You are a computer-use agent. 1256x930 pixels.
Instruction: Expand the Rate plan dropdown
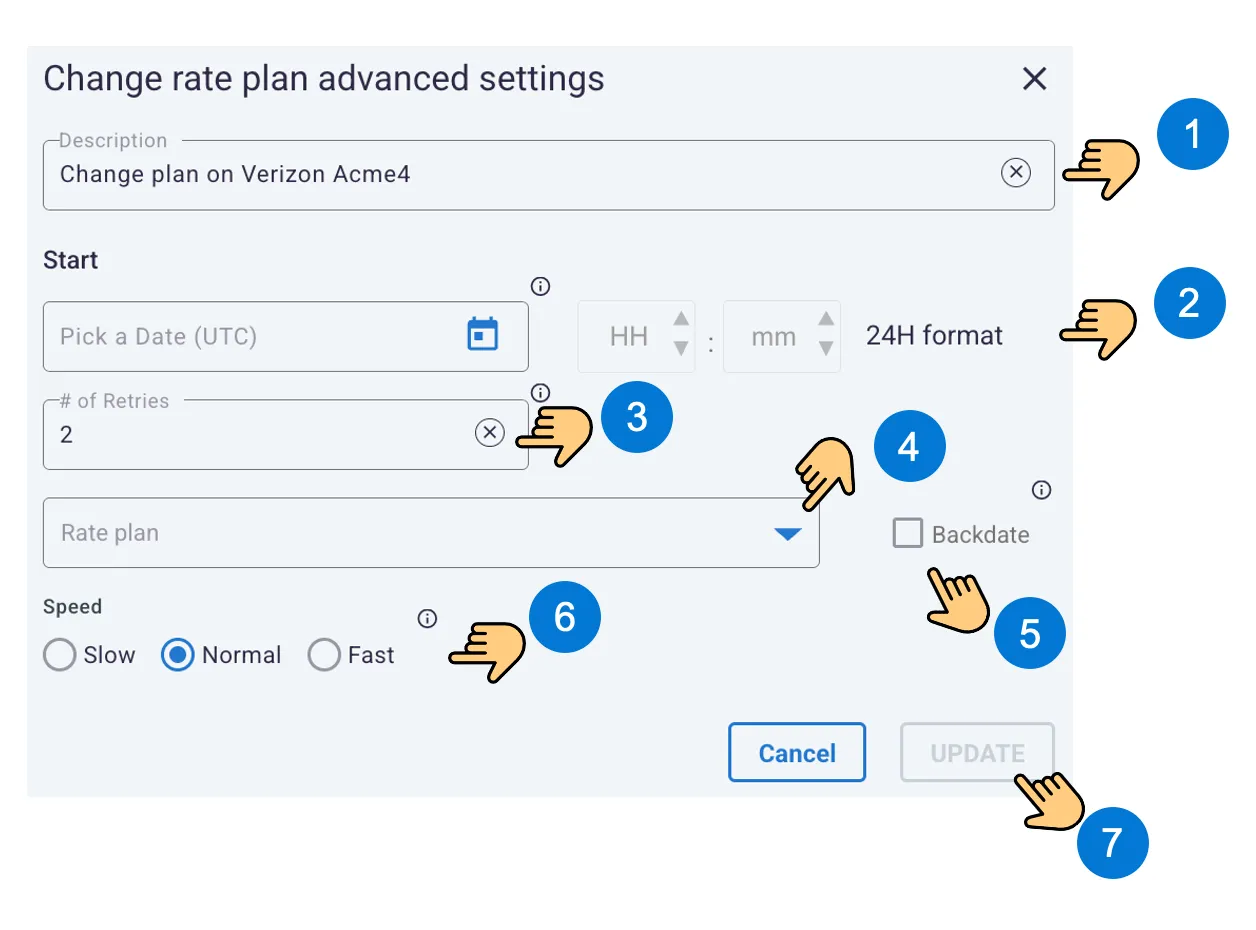[788, 534]
